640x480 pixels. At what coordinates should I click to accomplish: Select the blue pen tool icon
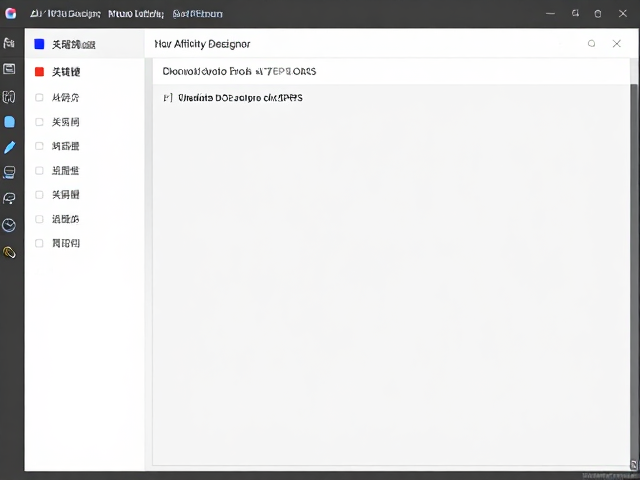pyautogui.click(x=9, y=147)
